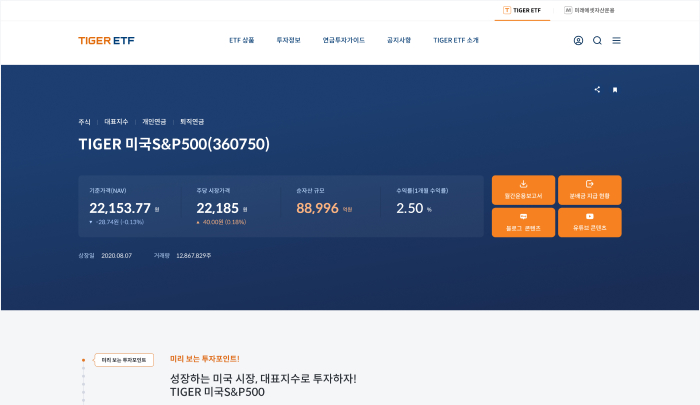Click the 기준가격(NAV) label
This screenshot has height=405, width=700.
click(x=108, y=191)
